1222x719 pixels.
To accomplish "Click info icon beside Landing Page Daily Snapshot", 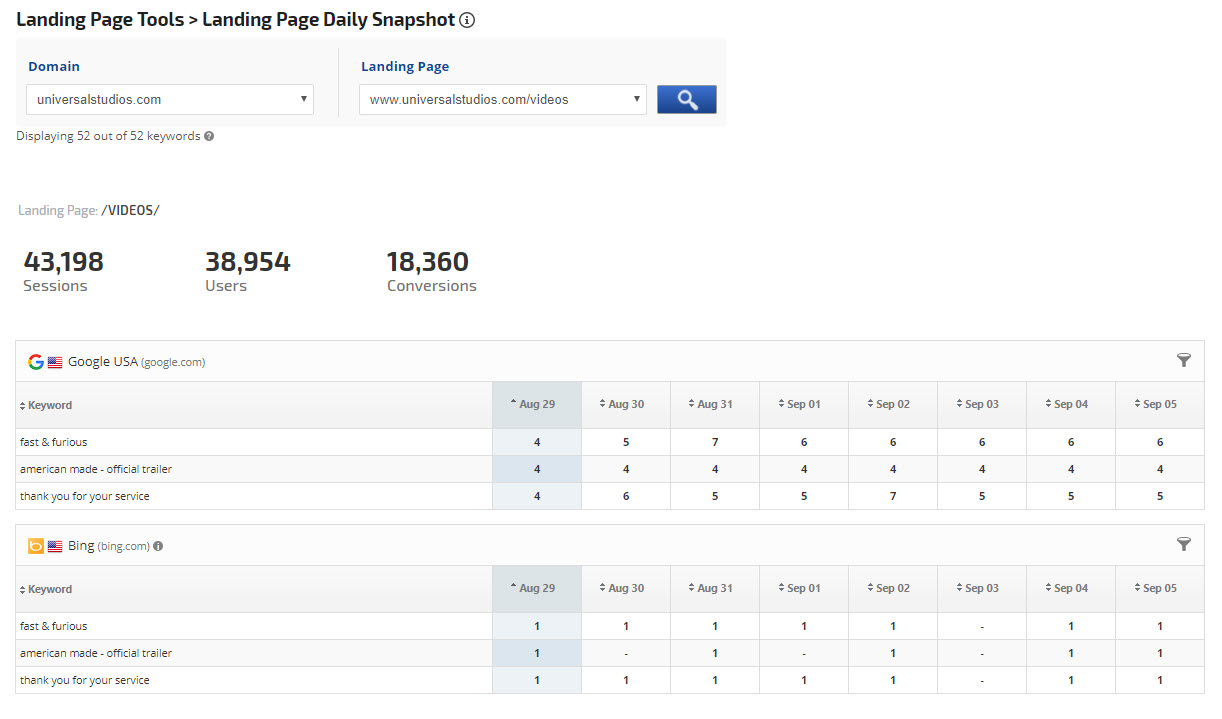I will point(467,20).
